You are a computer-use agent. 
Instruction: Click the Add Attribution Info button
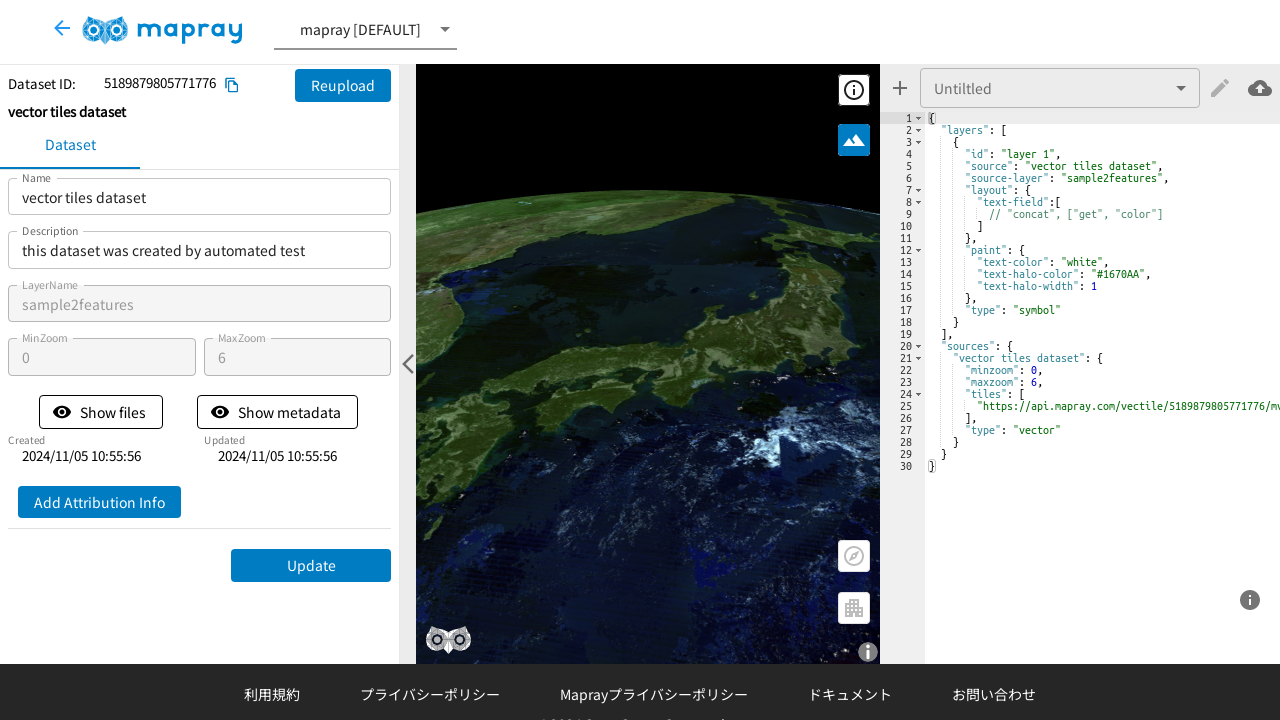(99, 502)
